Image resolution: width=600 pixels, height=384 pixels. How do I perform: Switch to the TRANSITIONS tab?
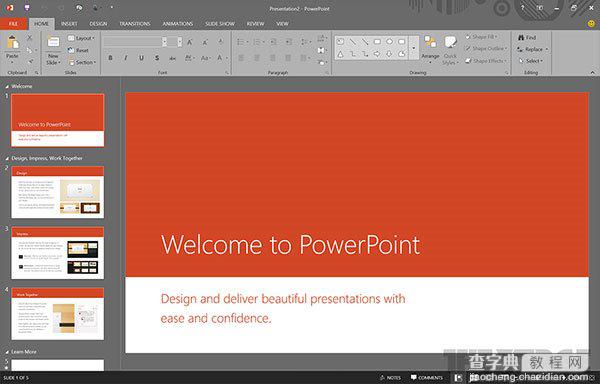[x=135, y=24]
